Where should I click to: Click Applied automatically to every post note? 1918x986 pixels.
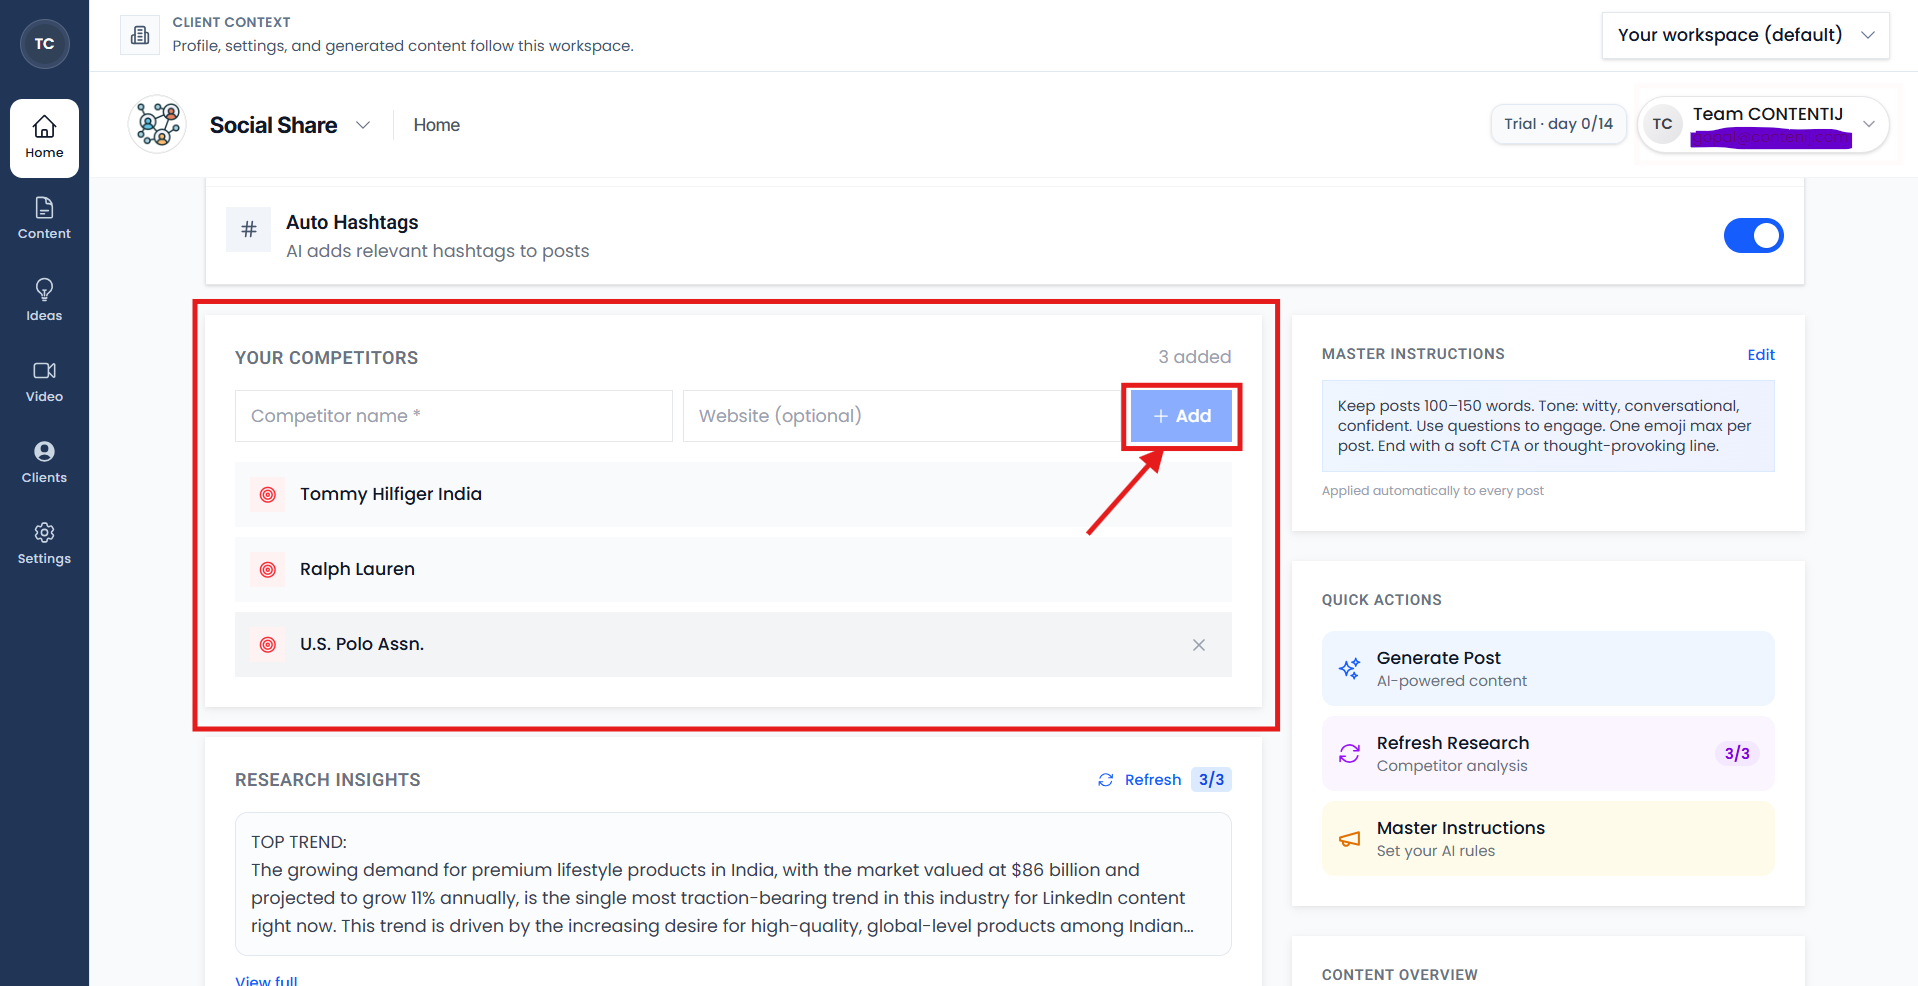tap(1433, 491)
